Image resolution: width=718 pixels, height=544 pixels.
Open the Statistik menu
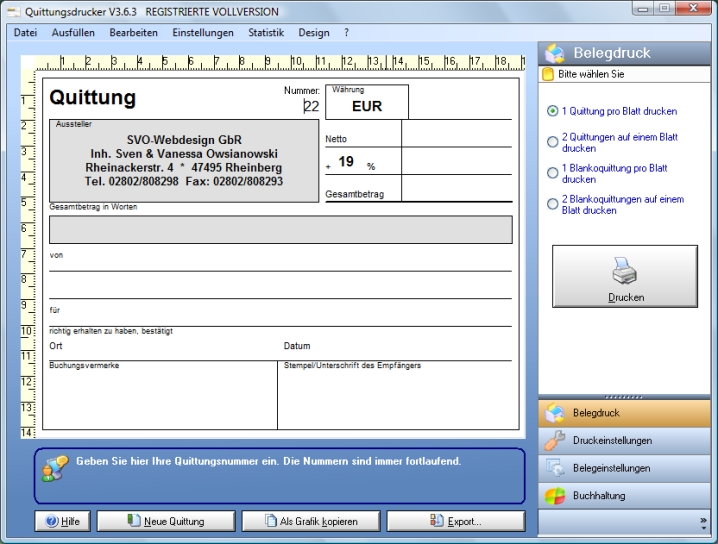pos(266,33)
